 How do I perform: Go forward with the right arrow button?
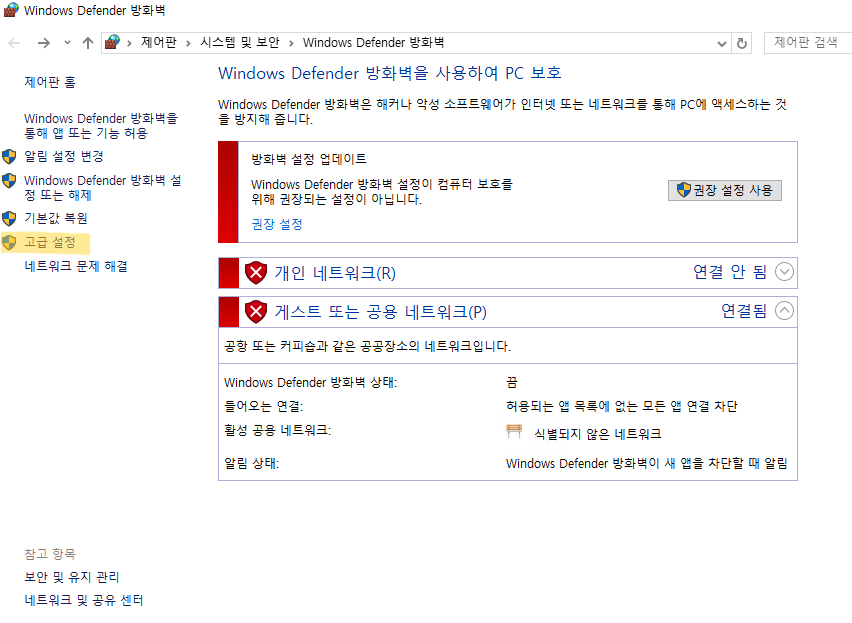[x=44, y=43]
